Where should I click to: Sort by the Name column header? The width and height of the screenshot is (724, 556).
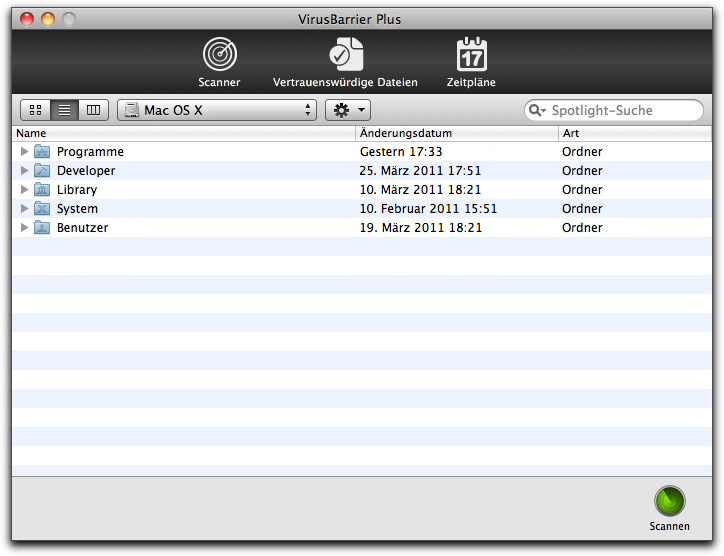point(184,133)
